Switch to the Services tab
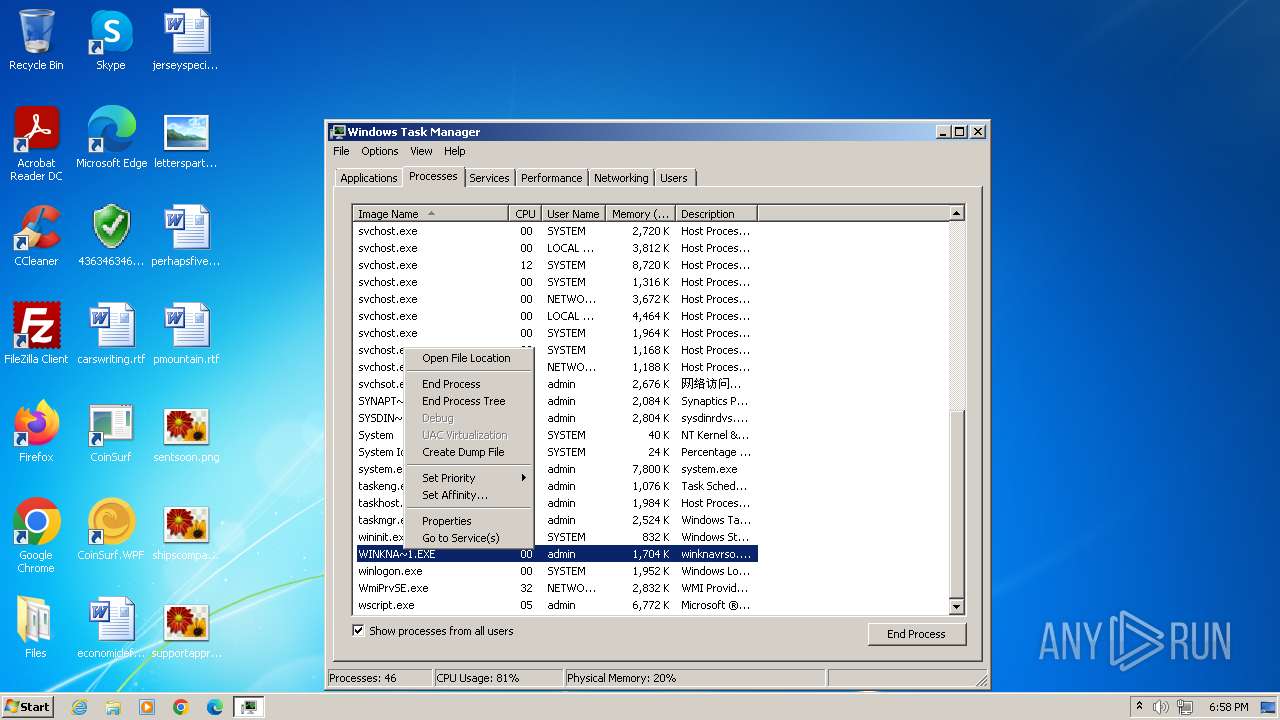Viewport: 1280px width, 720px height. point(489,178)
